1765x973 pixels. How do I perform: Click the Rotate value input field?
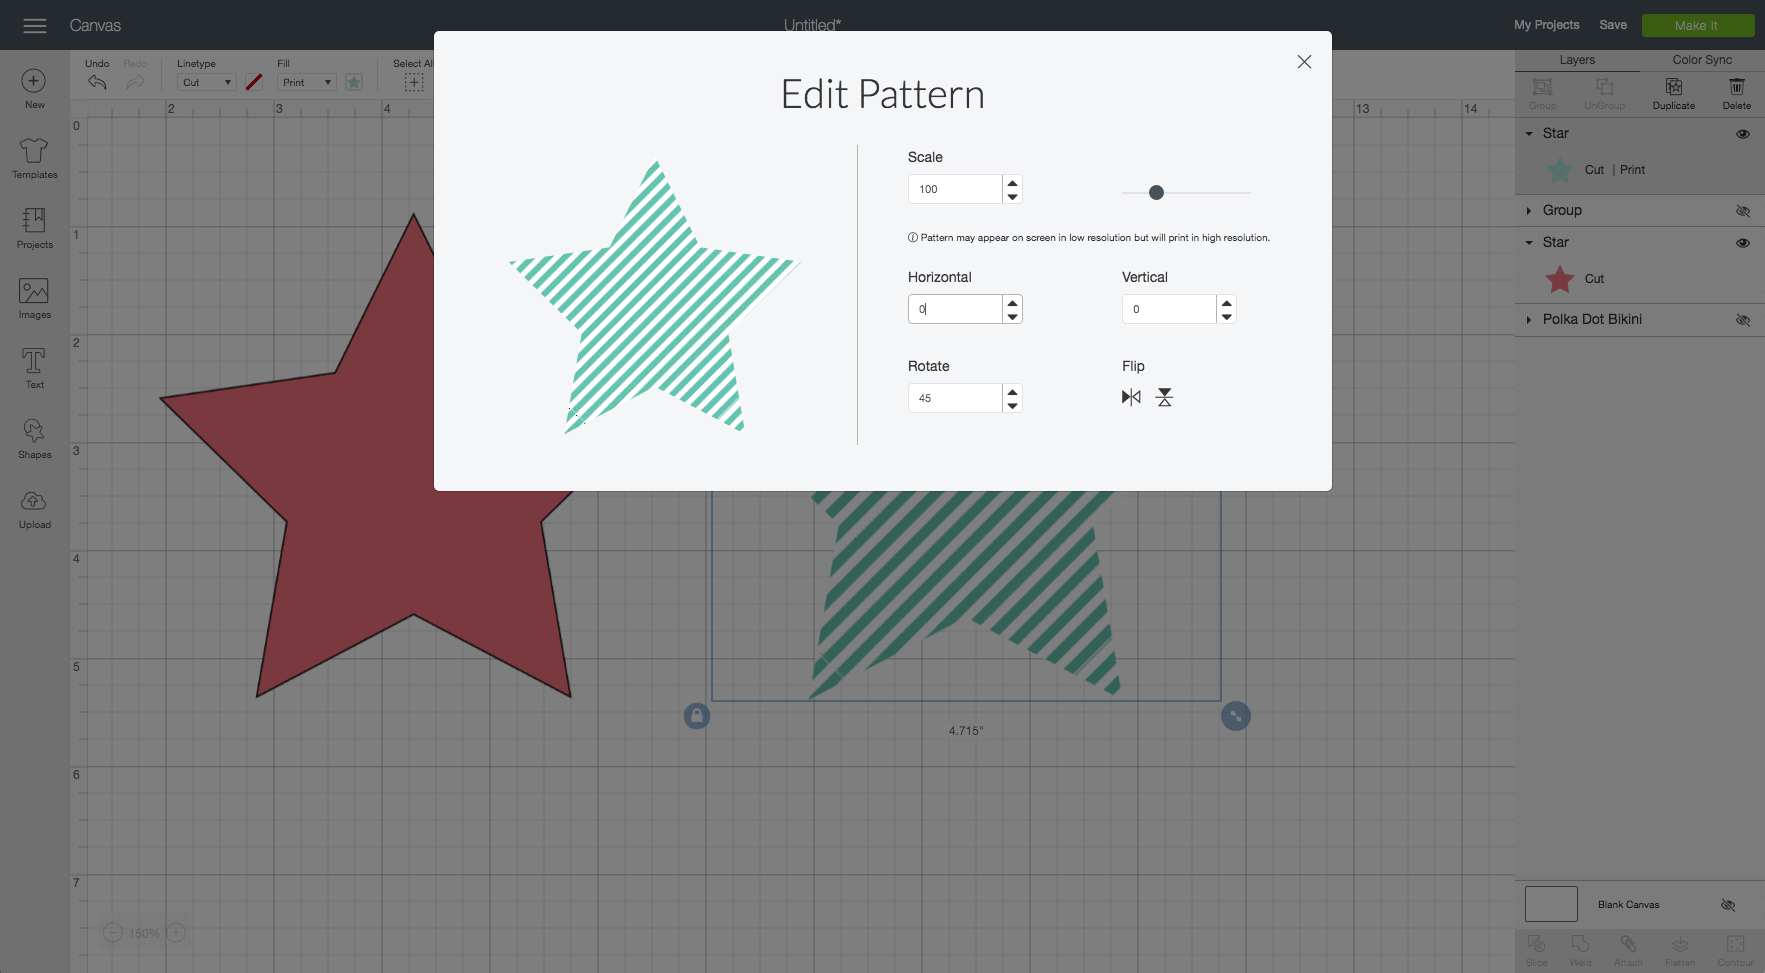point(955,398)
